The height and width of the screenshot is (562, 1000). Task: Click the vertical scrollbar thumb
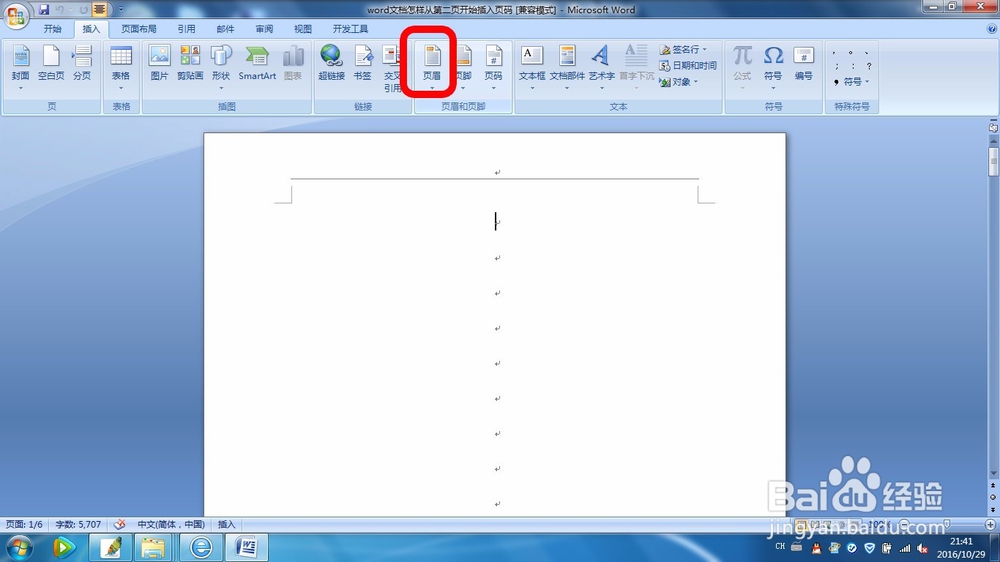(993, 161)
